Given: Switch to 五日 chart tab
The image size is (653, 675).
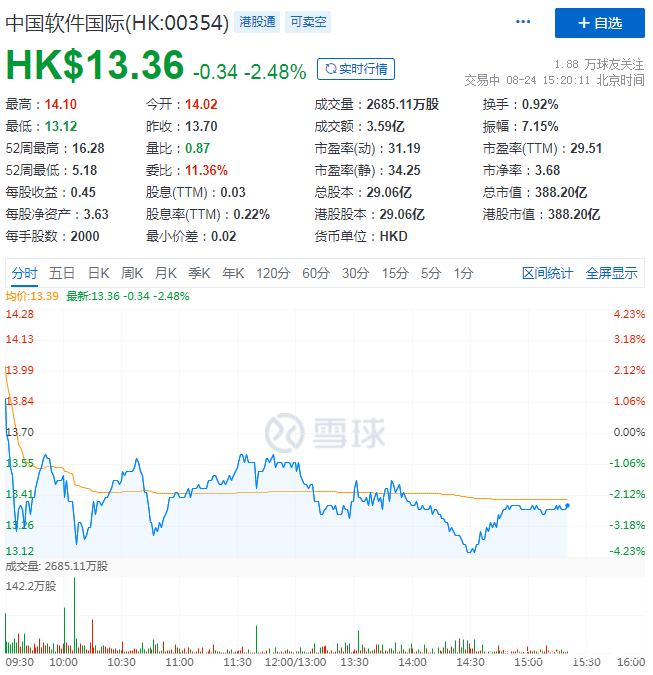Looking at the screenshot, I should click(x=62, y=273).
